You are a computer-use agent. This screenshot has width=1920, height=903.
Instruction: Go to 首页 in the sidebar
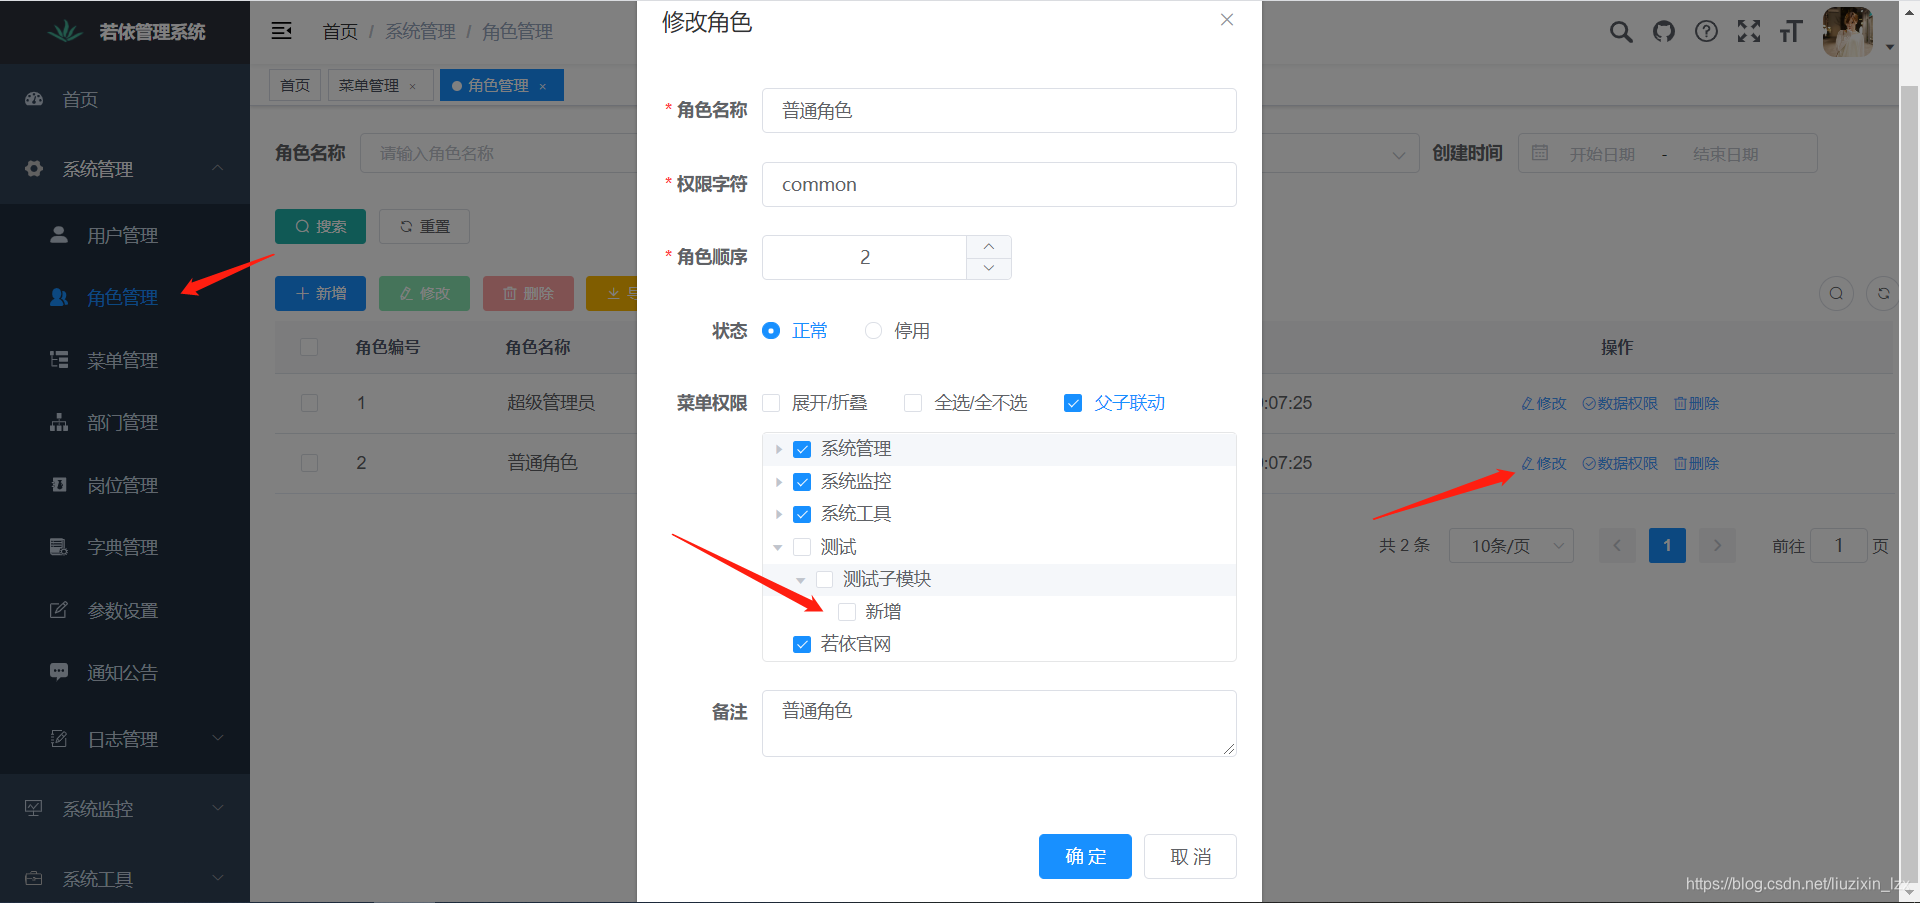point(125,99)
